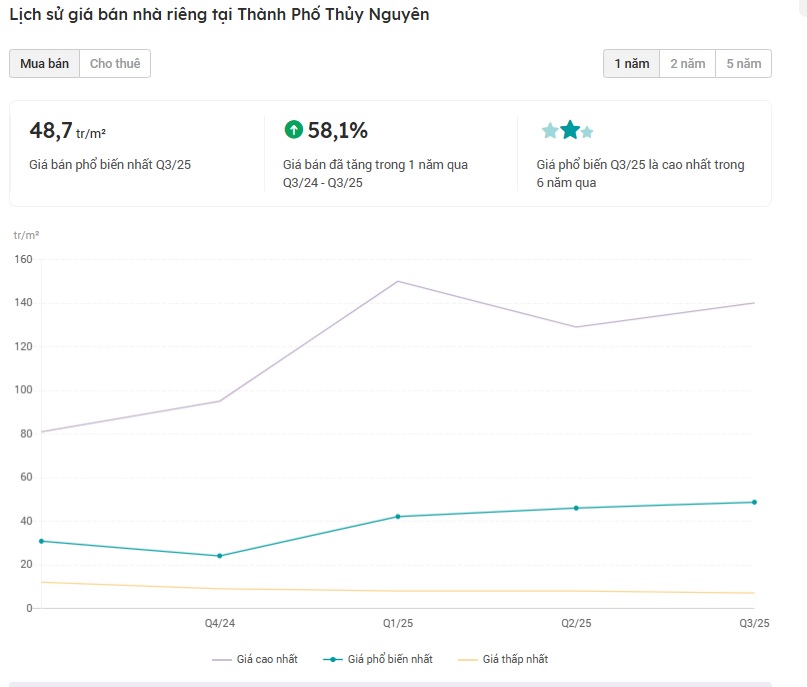807x687 pixels.
Task: Switch to the Mua bán tab
Action: click(x=44, y=64)
